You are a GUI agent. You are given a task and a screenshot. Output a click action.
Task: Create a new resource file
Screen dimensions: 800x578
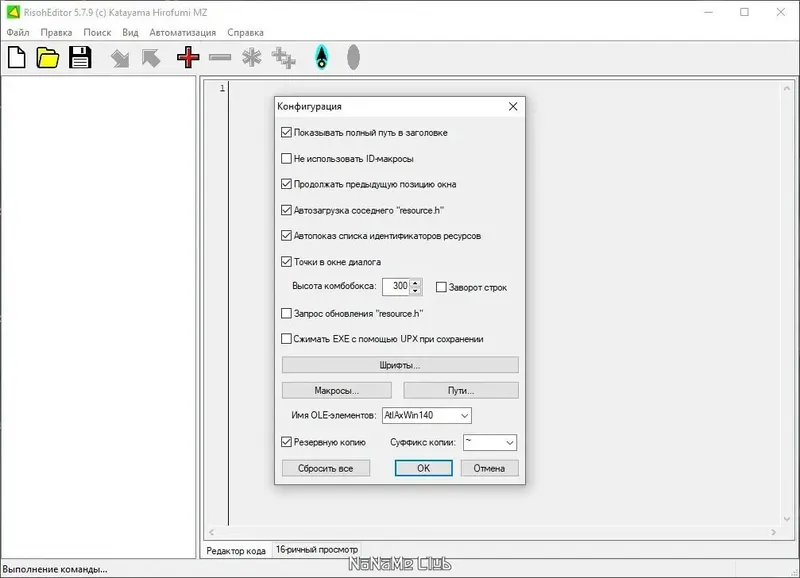pyautogui.click(x=15, y=57)
